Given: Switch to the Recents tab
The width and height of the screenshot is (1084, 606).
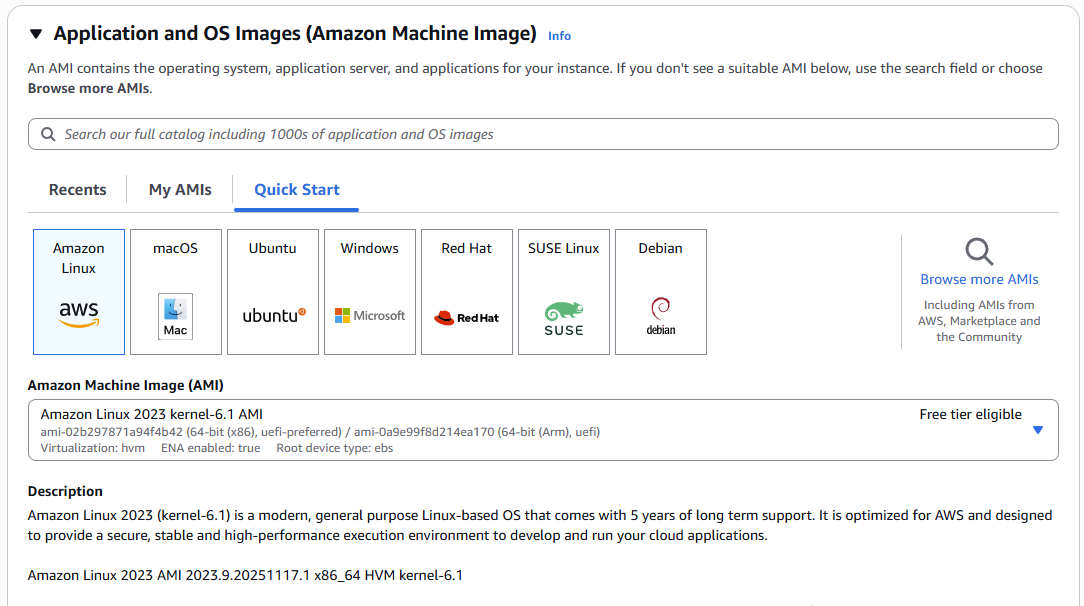Looking at the screenshot, I should [x=77, y=189].
